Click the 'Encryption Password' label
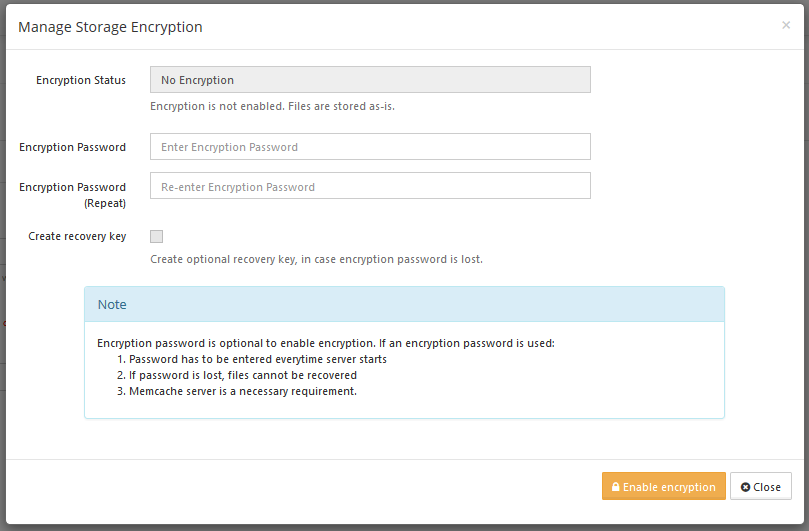This screenshot has width=809, height=531. (x=73, y=147)
